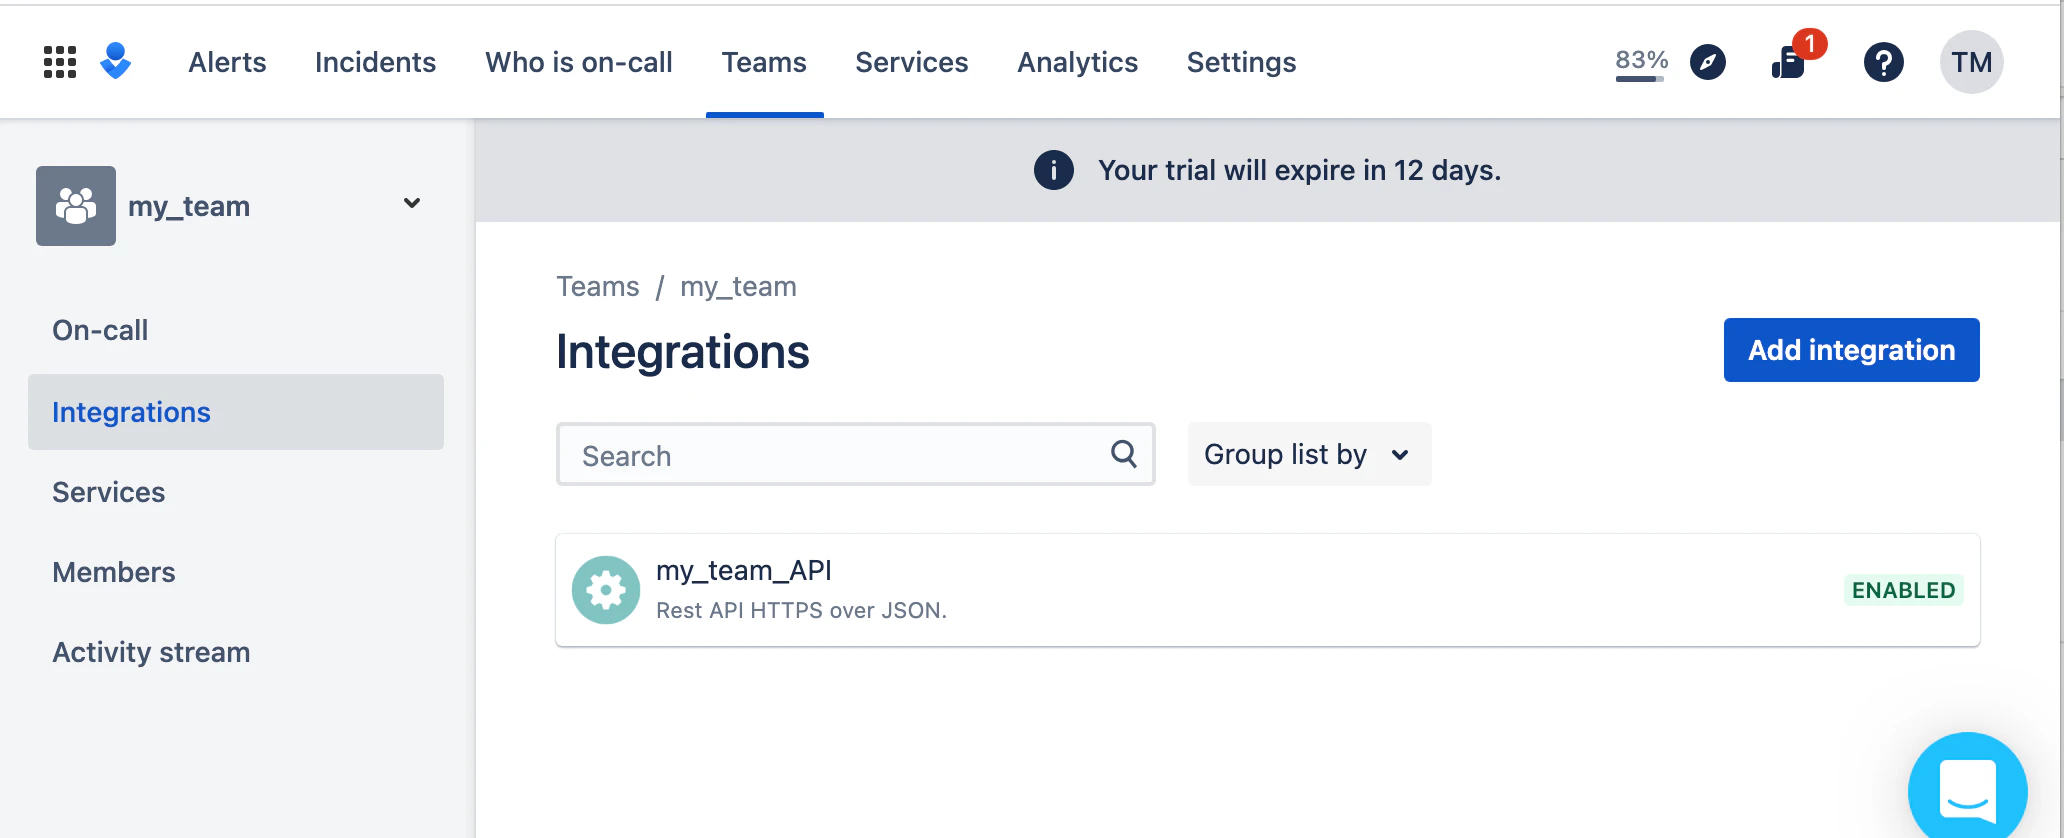Open Who is on-call tab

(x=579, y=62)
